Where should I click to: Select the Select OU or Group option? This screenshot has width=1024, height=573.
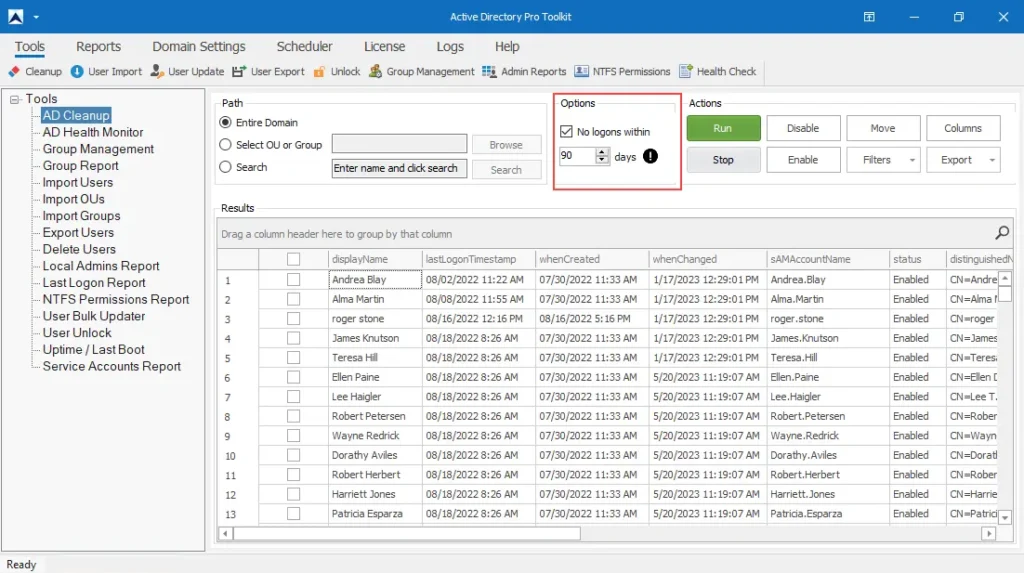(x=225, y=144)
